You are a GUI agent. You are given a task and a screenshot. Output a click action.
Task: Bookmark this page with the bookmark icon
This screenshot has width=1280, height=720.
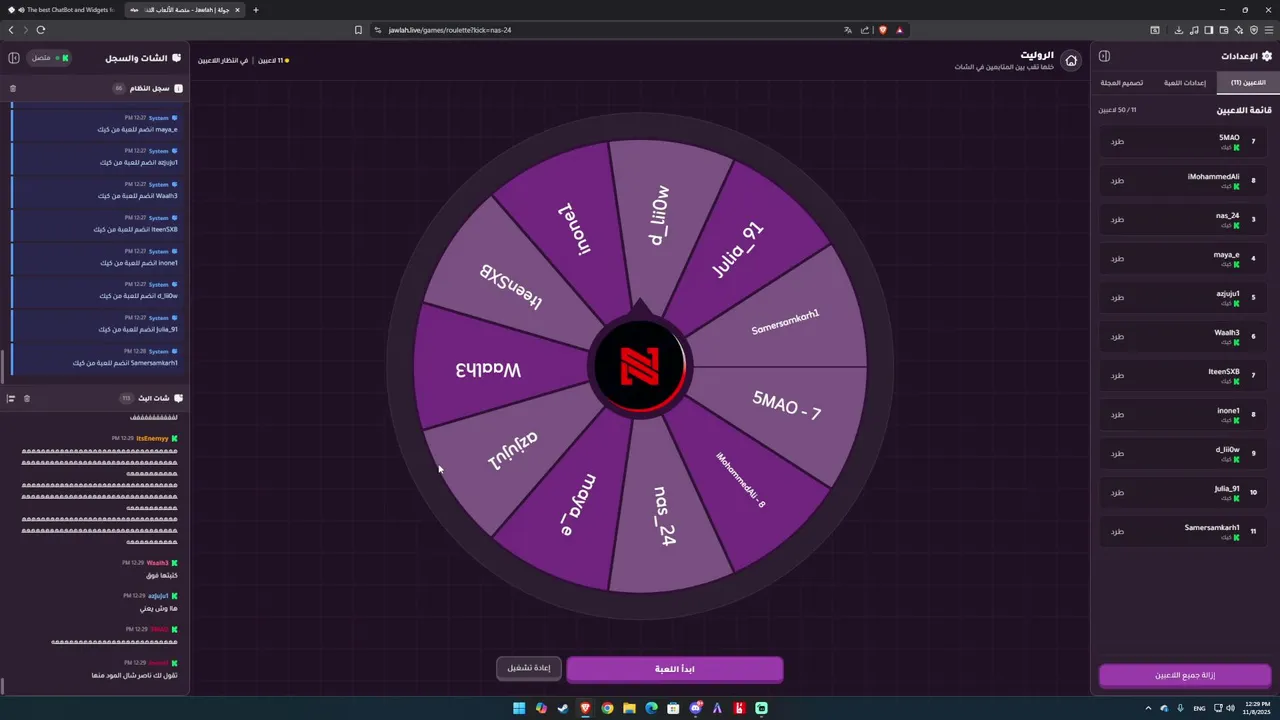point(358,30)
